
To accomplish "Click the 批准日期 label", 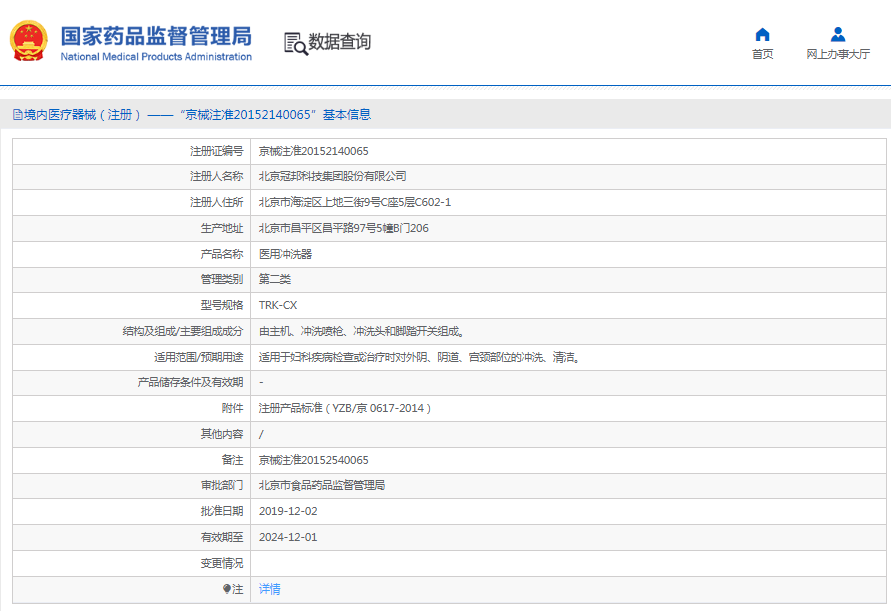I will 222,511.
